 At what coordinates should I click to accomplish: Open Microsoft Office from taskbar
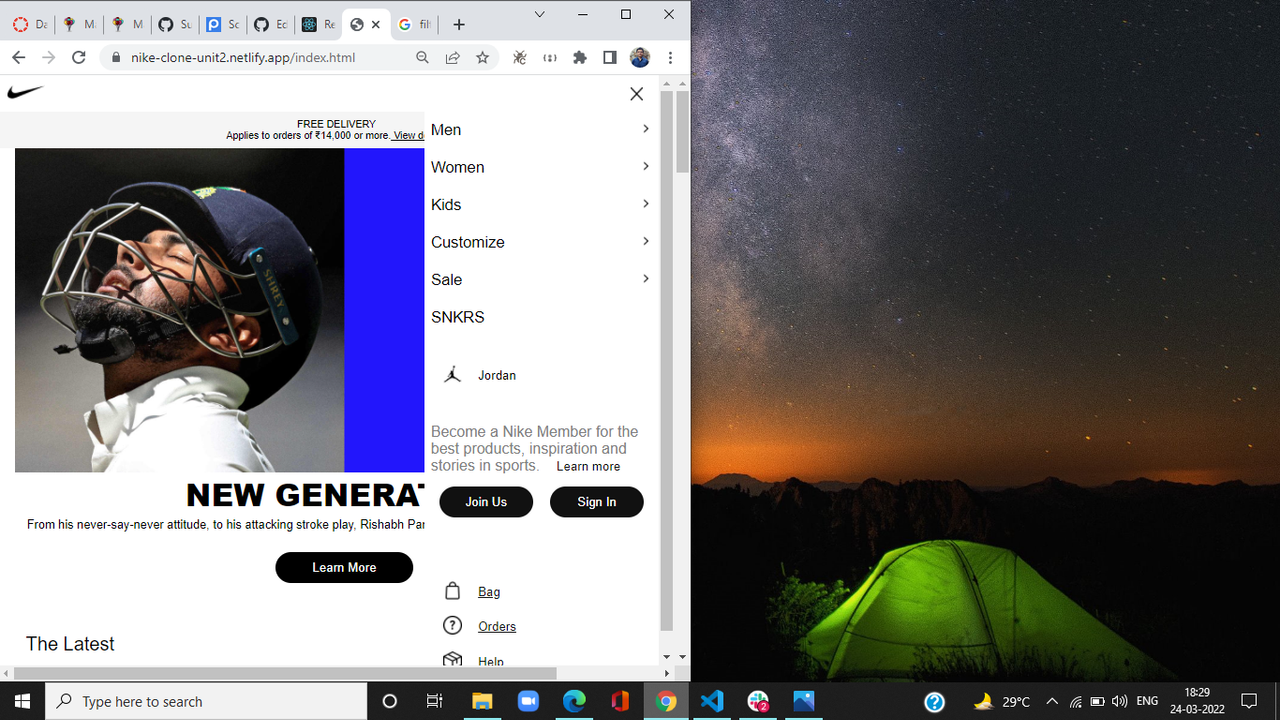tap(620, 701)
